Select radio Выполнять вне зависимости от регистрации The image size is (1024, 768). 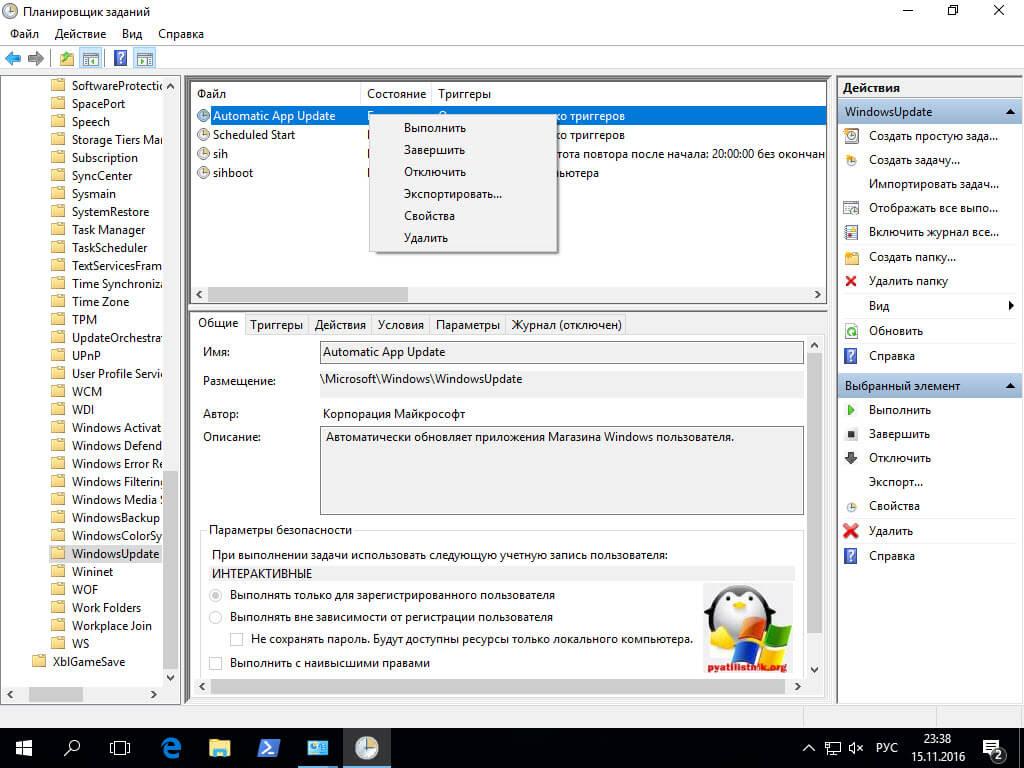215,617
